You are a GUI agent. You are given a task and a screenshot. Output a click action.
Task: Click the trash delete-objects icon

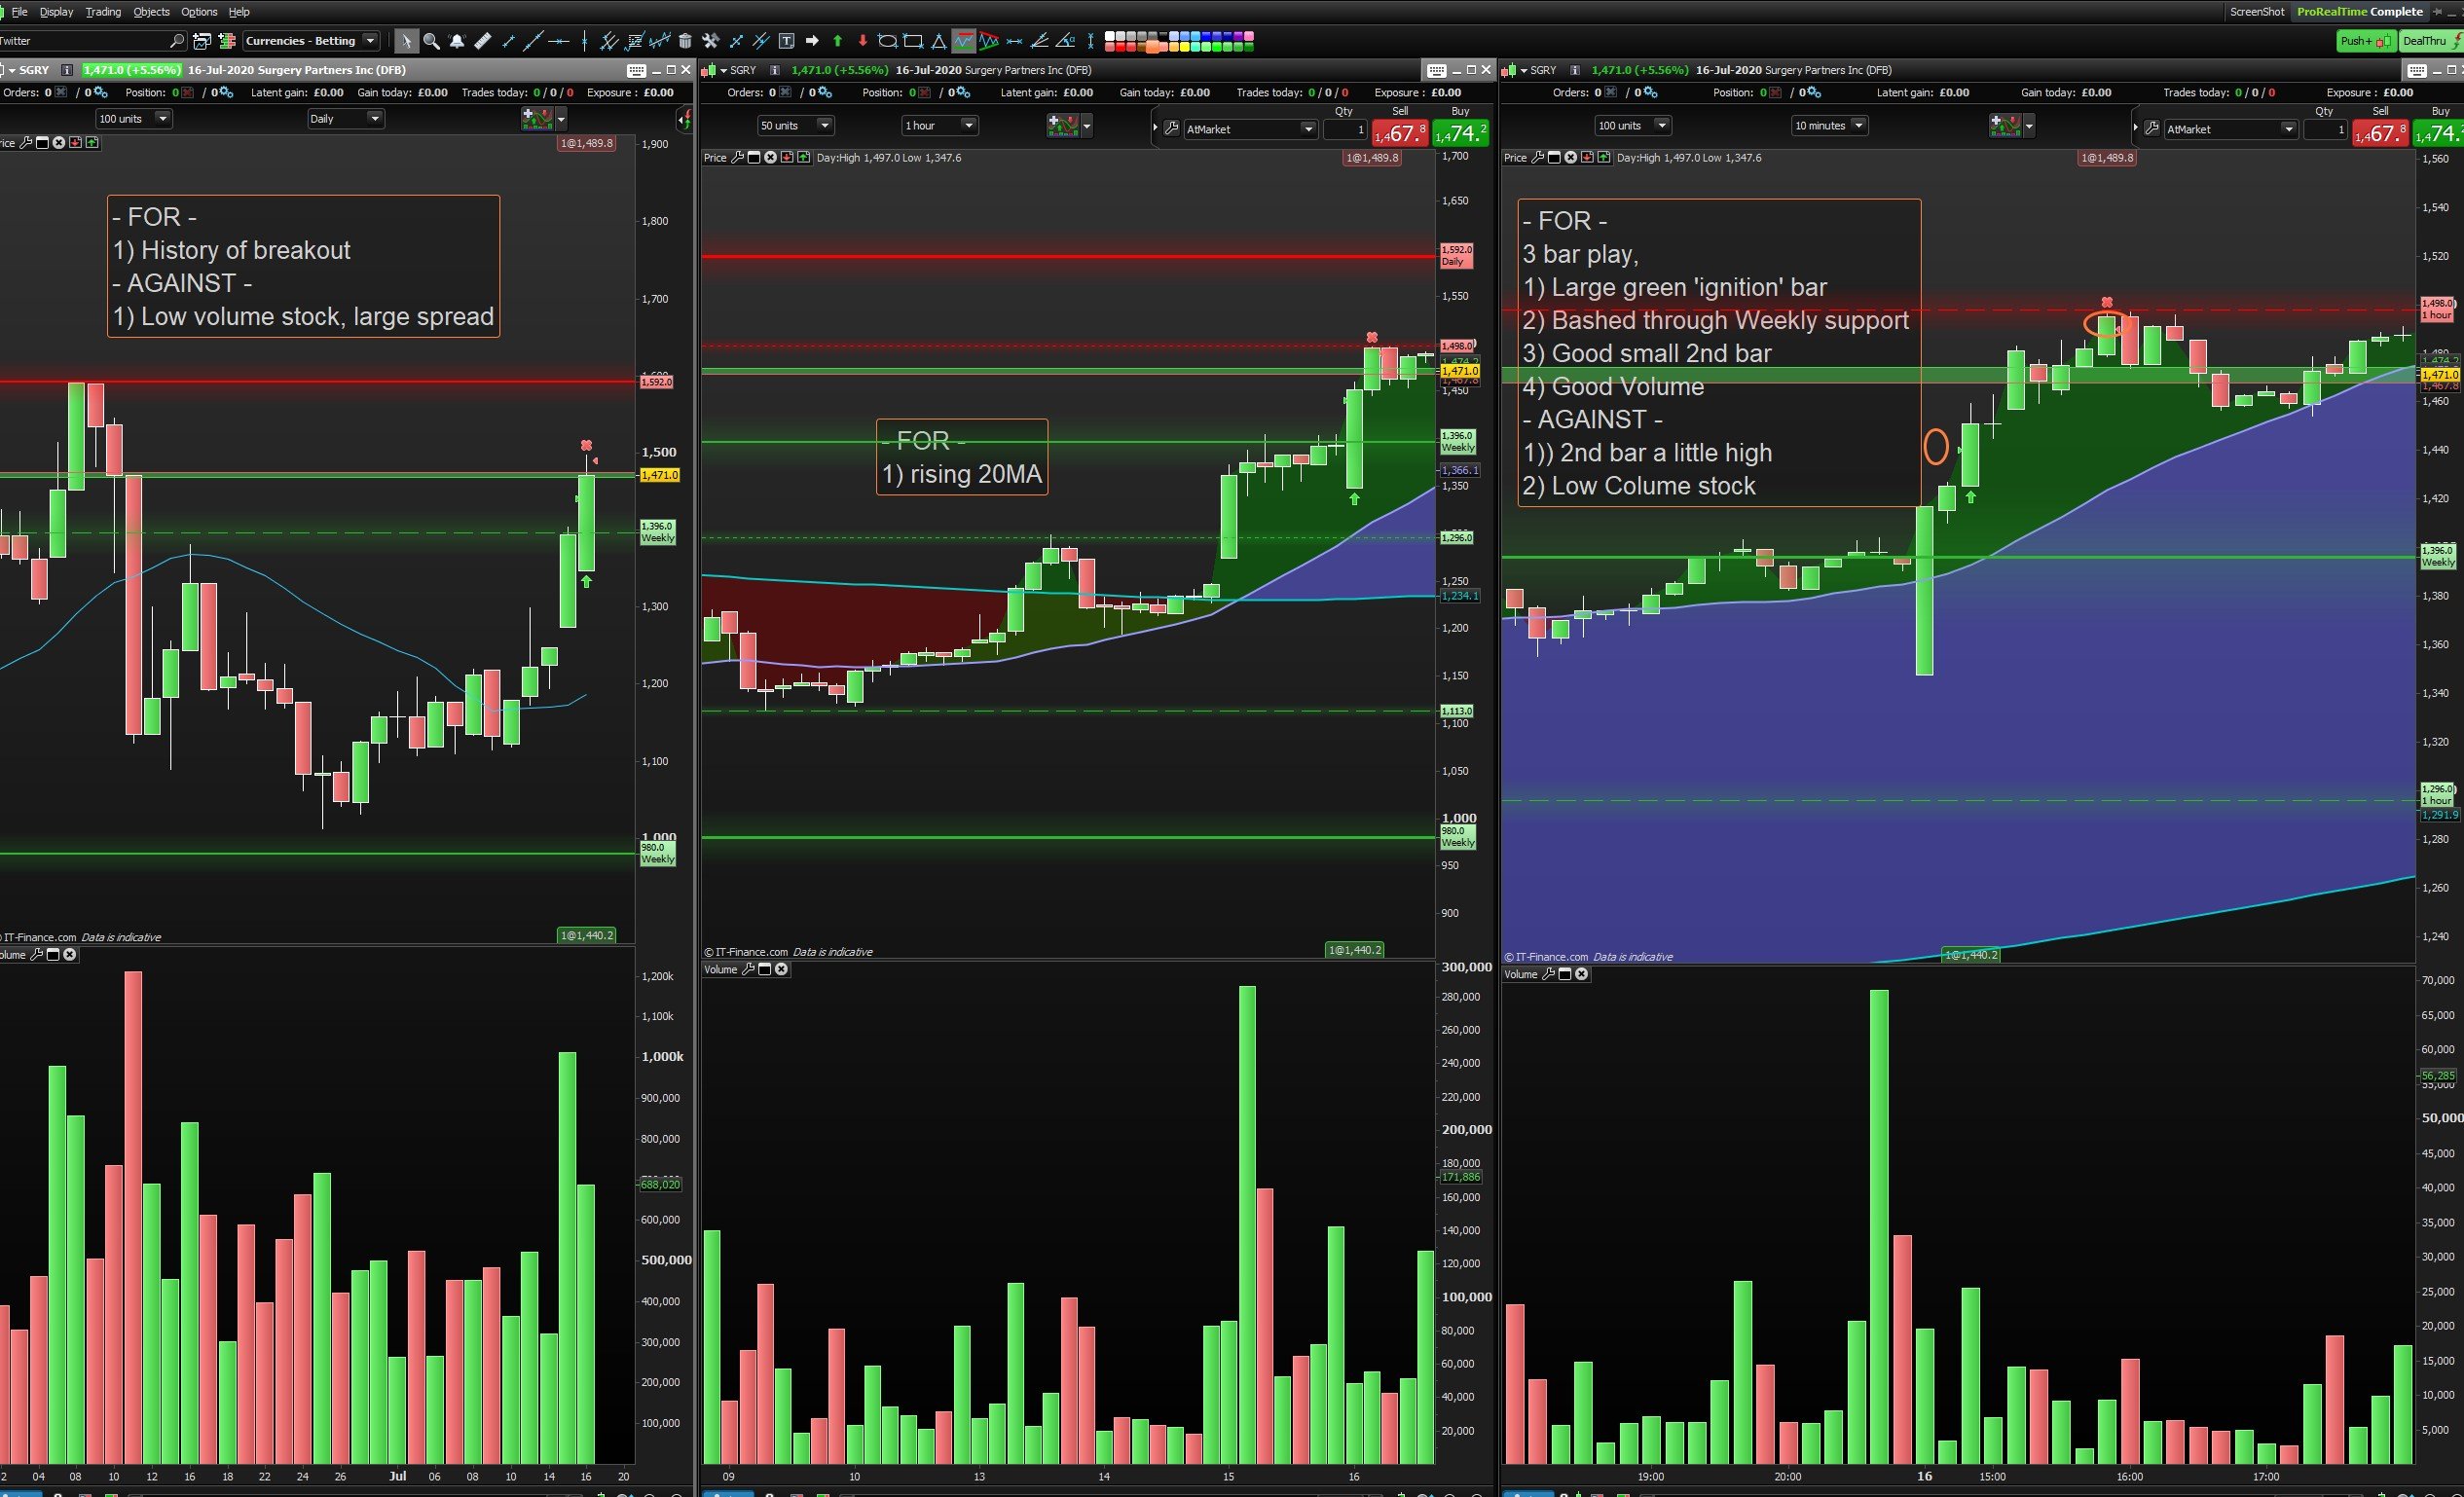(685, 41)
